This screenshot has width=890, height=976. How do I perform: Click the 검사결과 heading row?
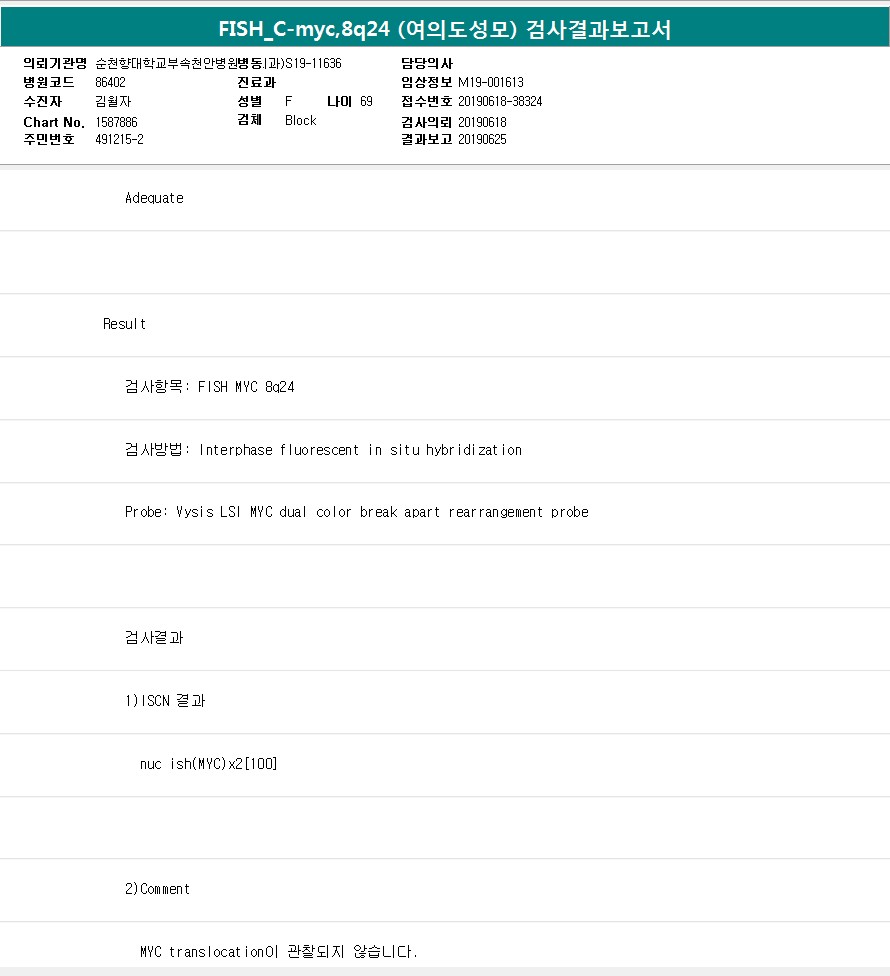click(x=445, y=639)
